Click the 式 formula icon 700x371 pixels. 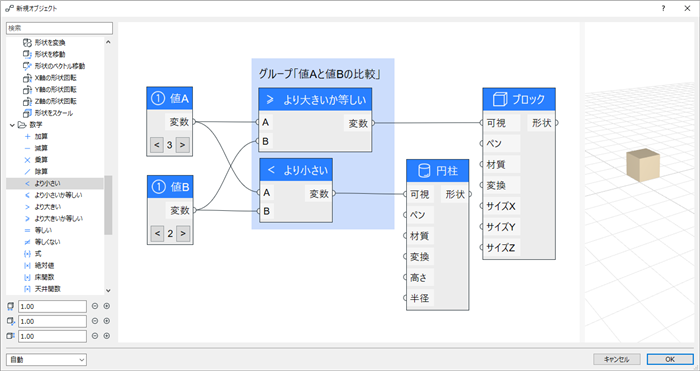(27, 254)
